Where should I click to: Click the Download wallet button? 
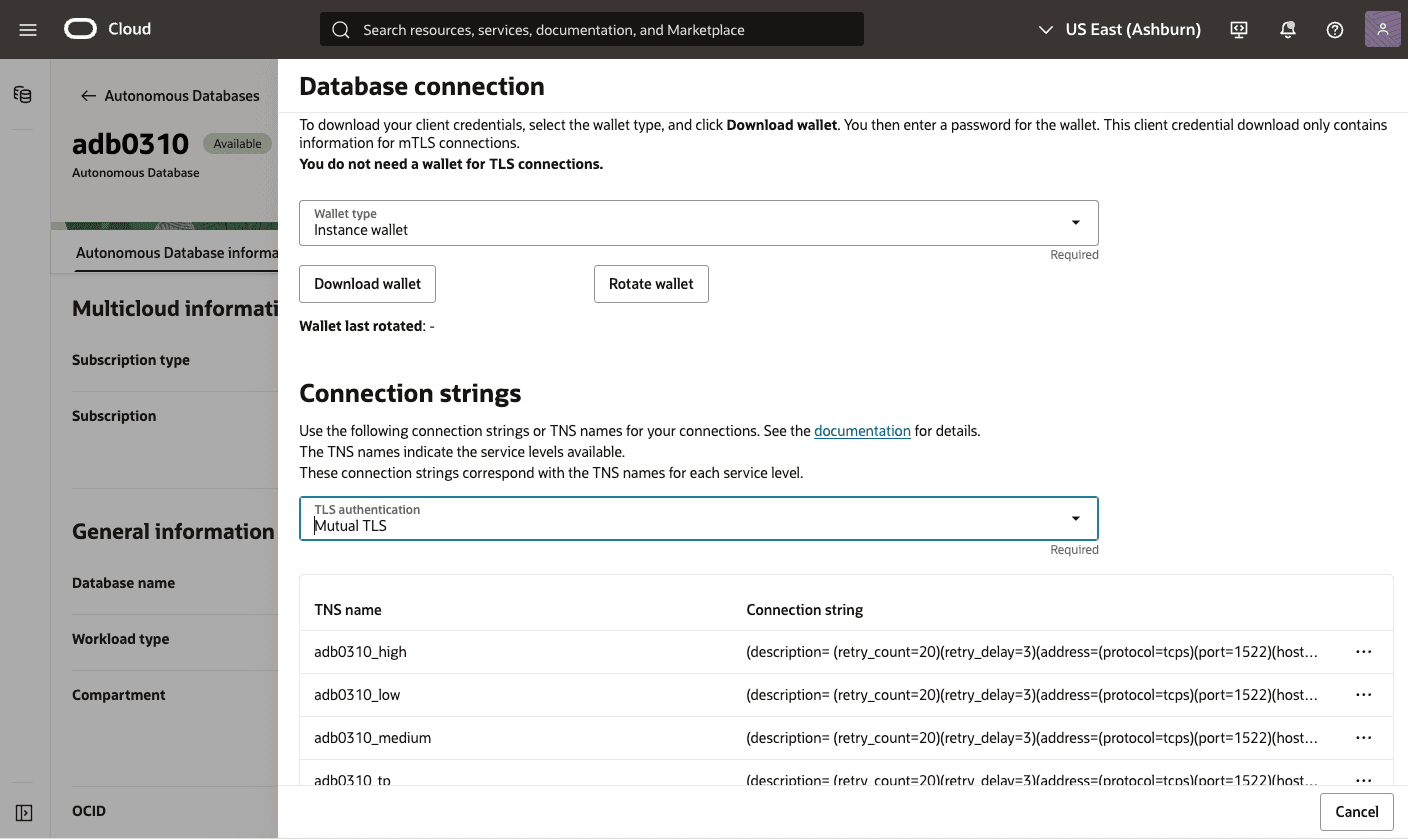tap(367, 283)
